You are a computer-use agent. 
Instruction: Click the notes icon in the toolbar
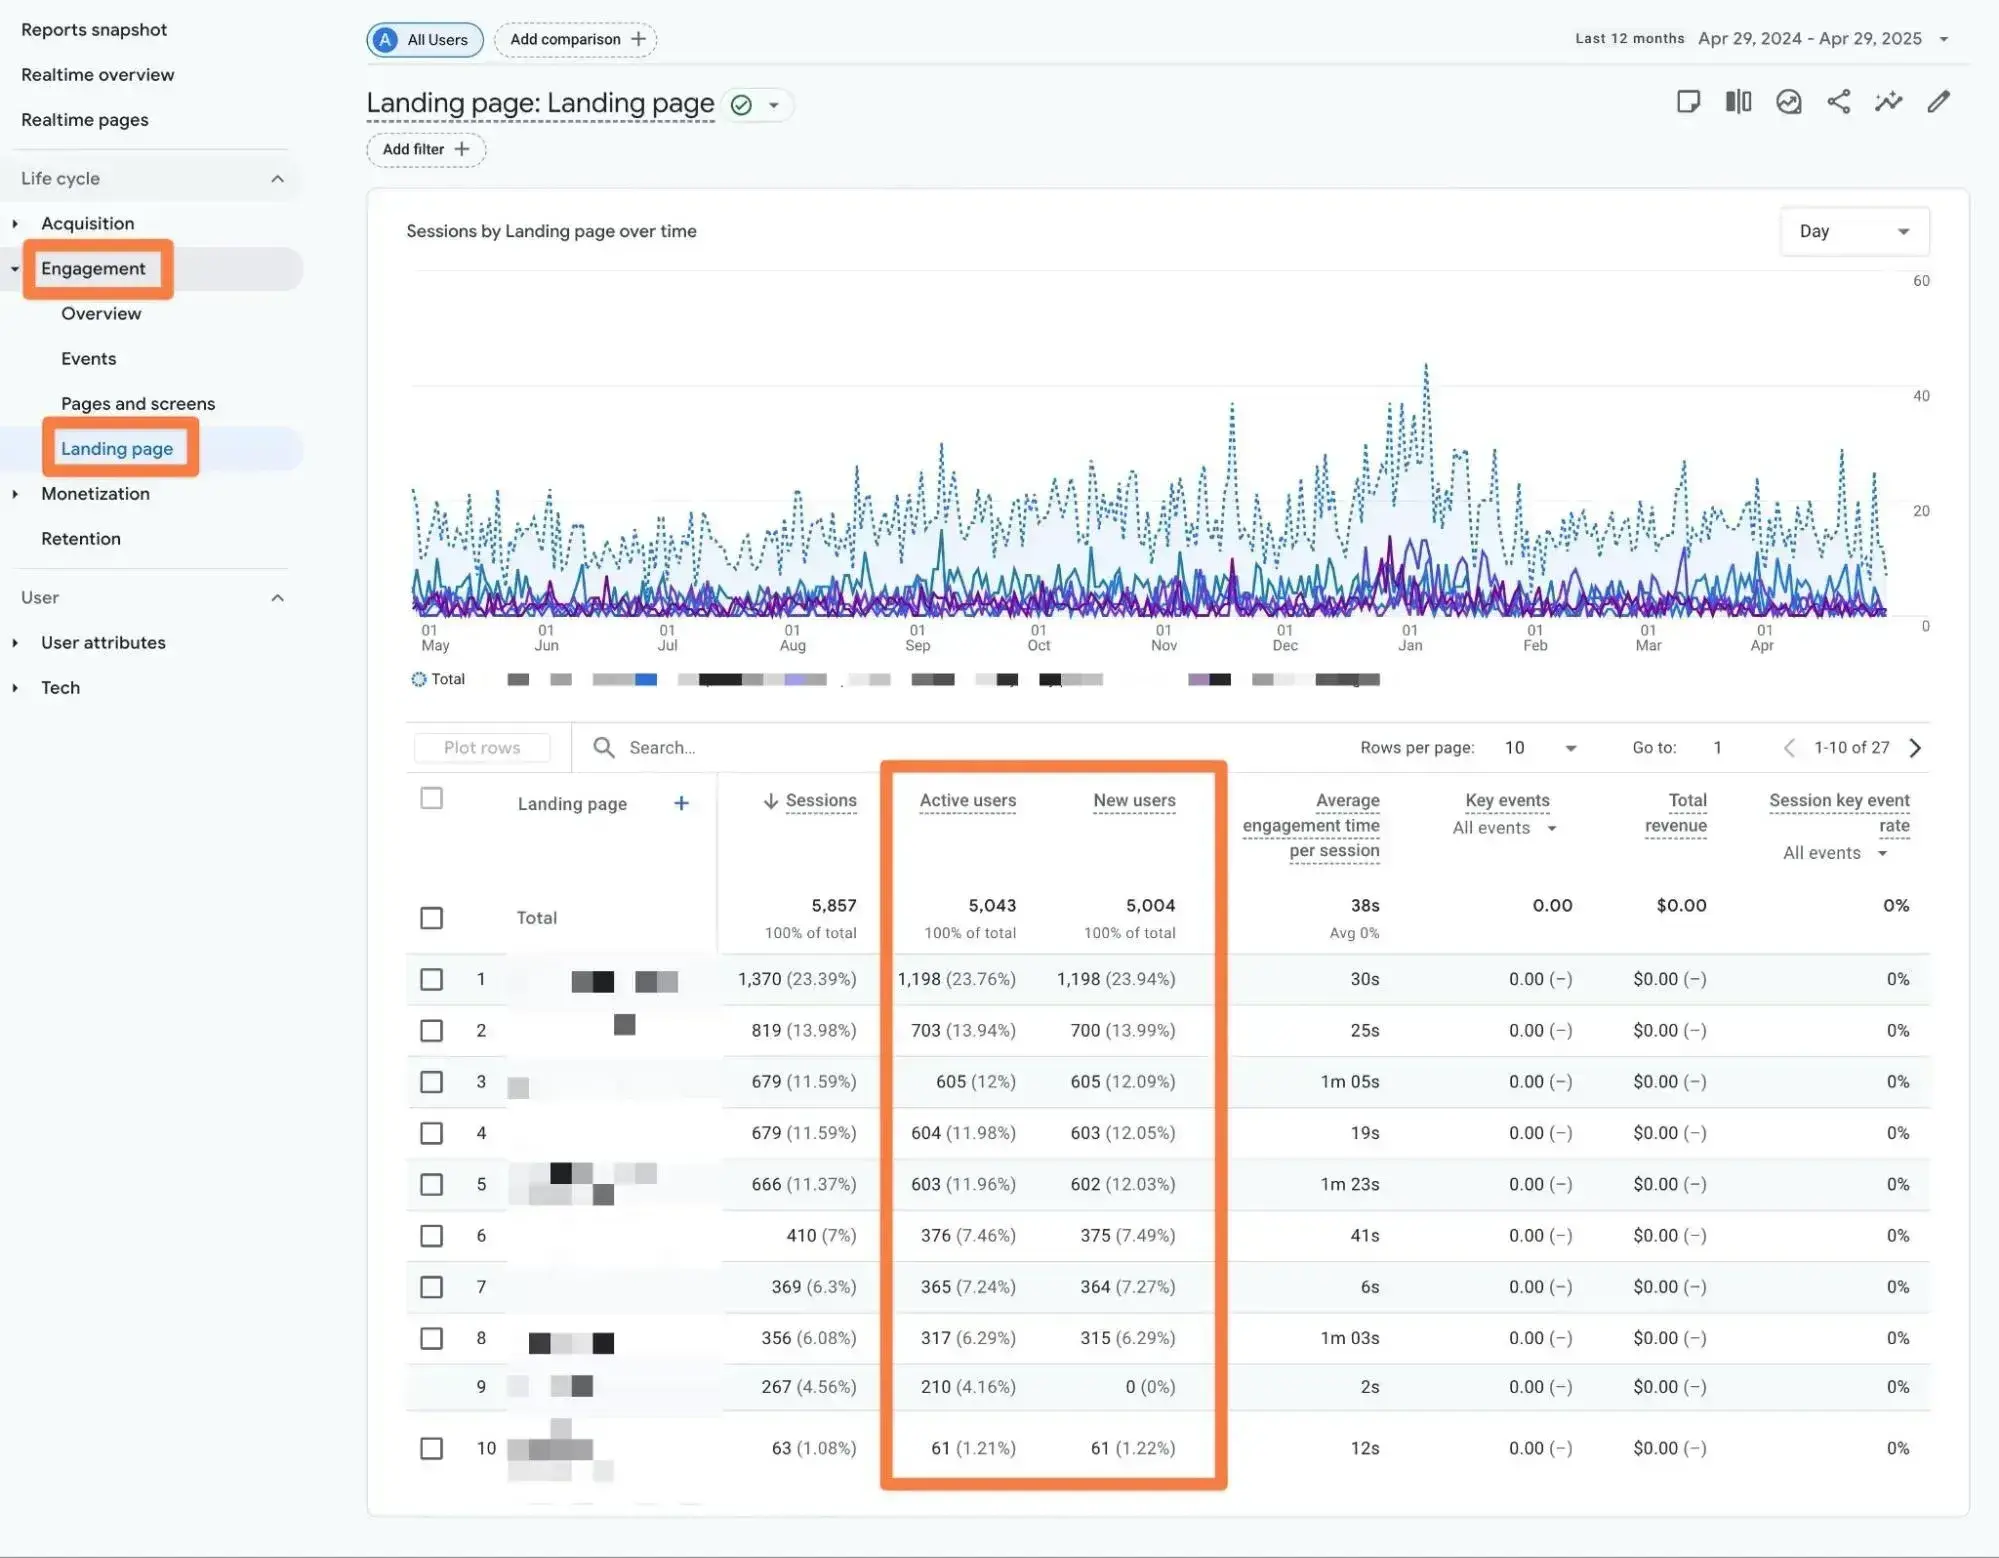(1688, 101)
